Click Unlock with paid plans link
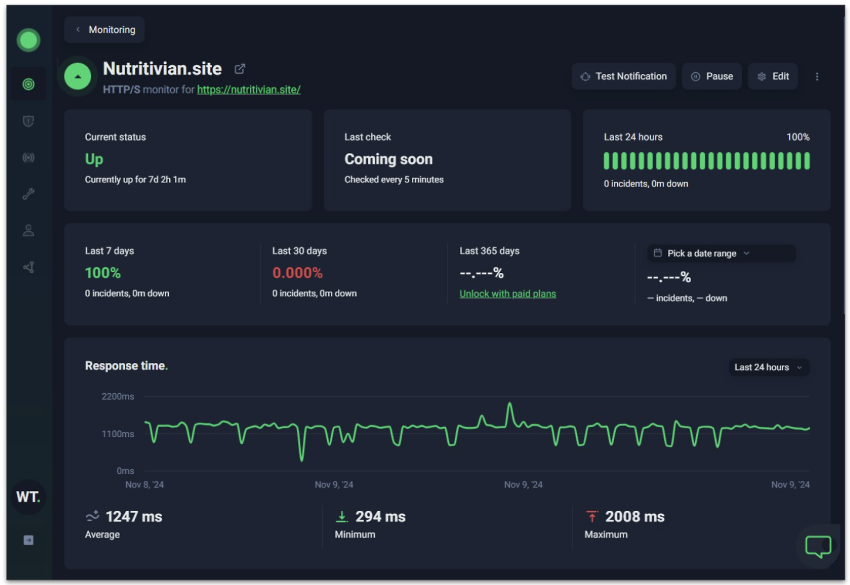 (x=508, y=294)
